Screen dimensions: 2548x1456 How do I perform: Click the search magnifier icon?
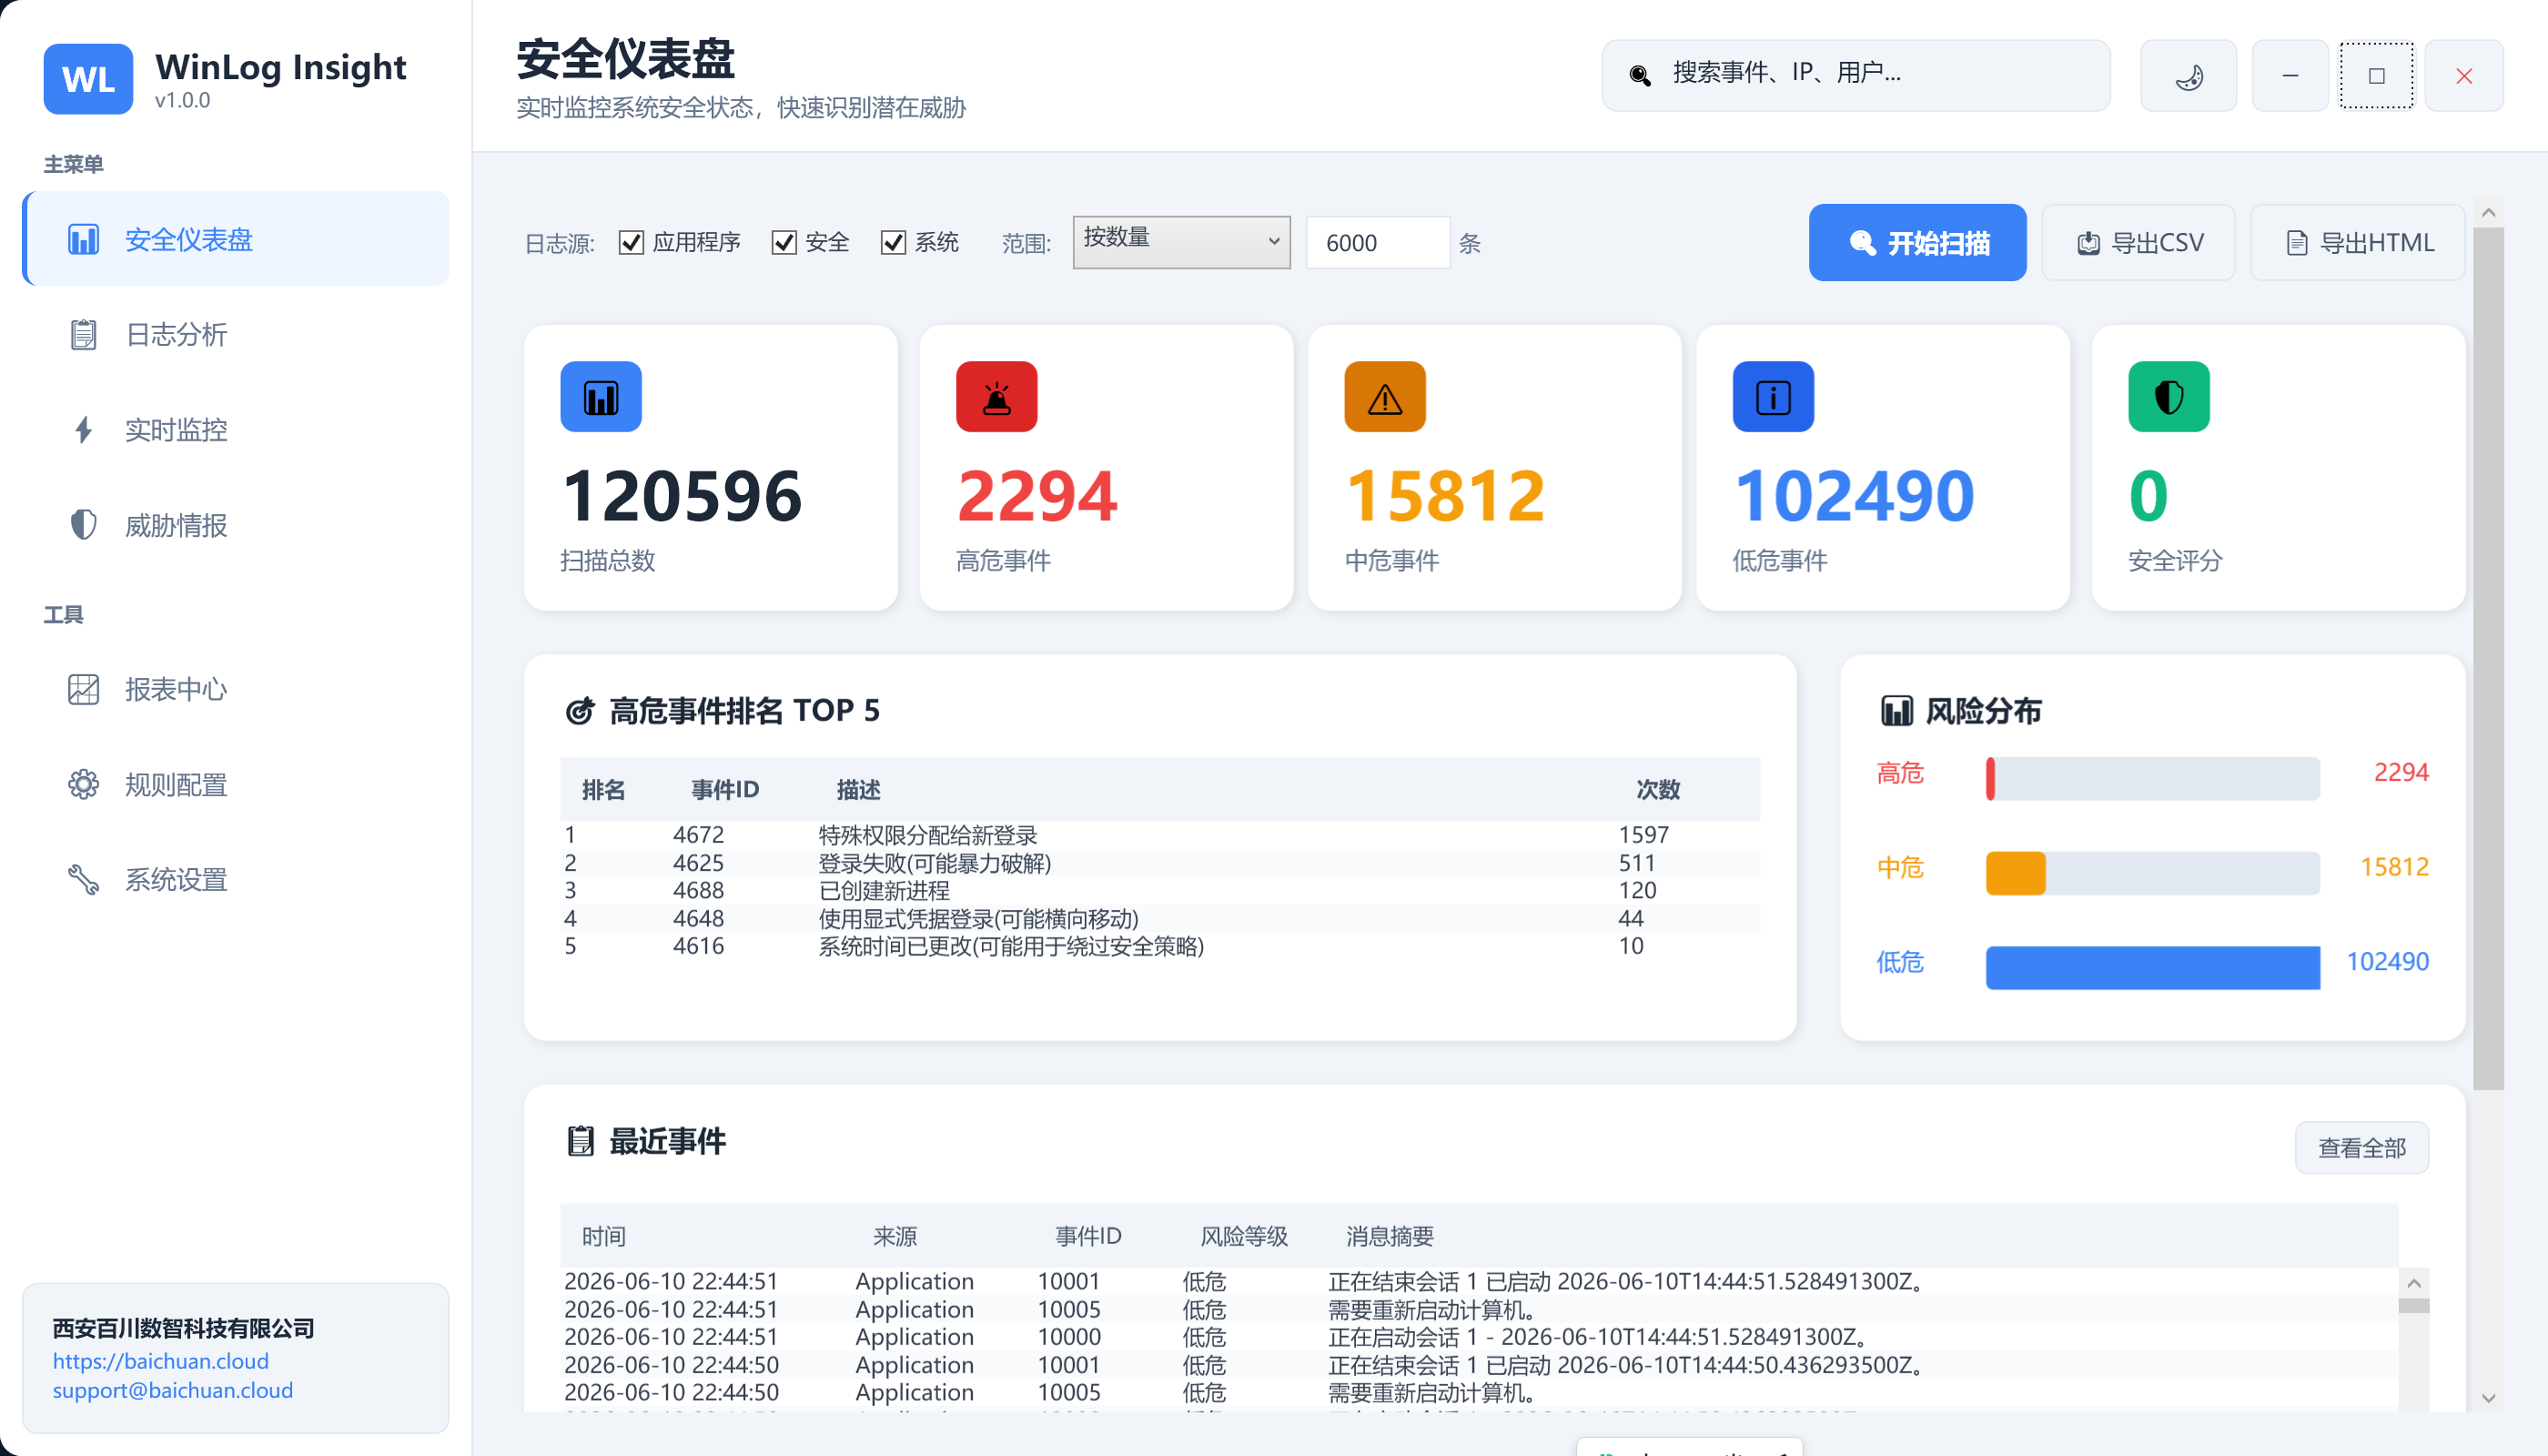click(x=1640, y=75)
